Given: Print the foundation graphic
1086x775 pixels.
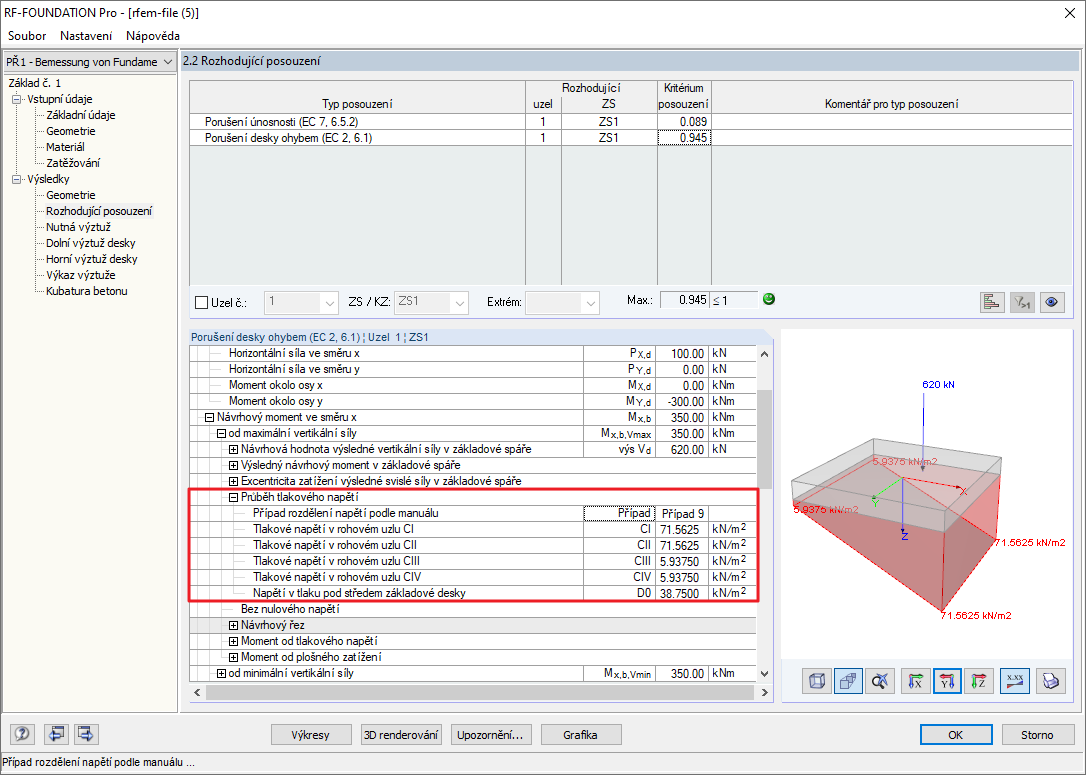Looking at the screenshot, I should [x=1051, y=682].
